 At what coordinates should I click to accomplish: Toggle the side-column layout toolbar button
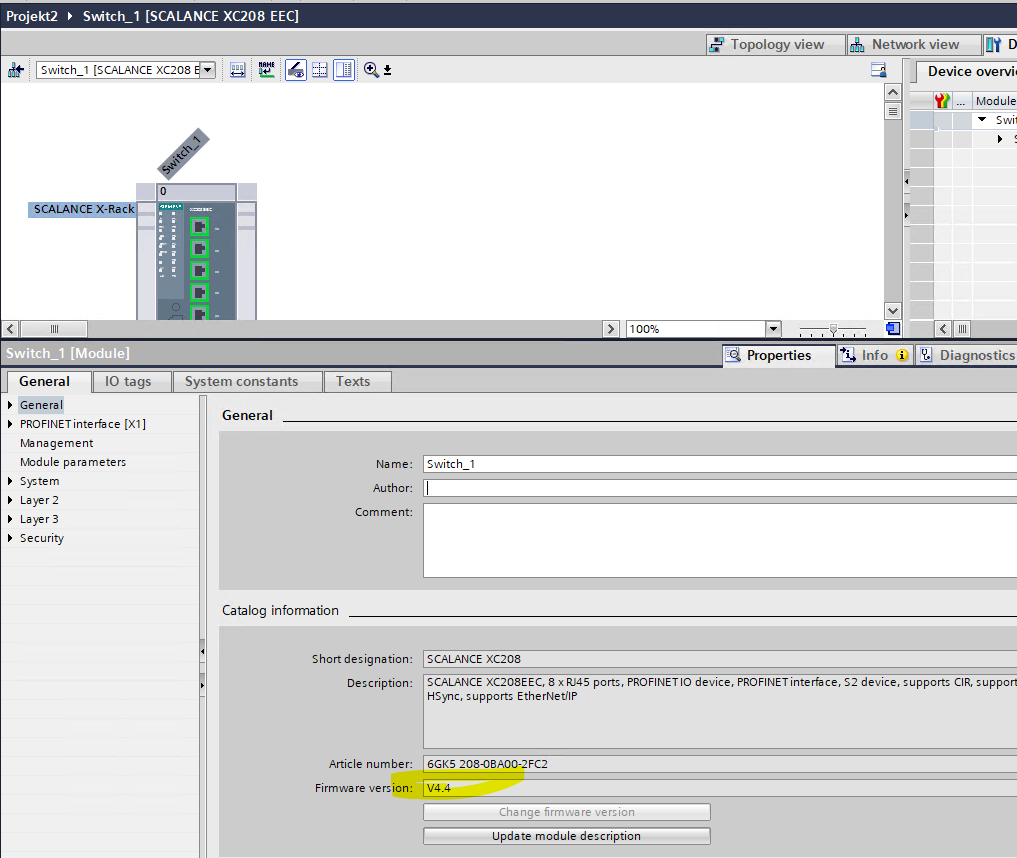tap(344, 70)
